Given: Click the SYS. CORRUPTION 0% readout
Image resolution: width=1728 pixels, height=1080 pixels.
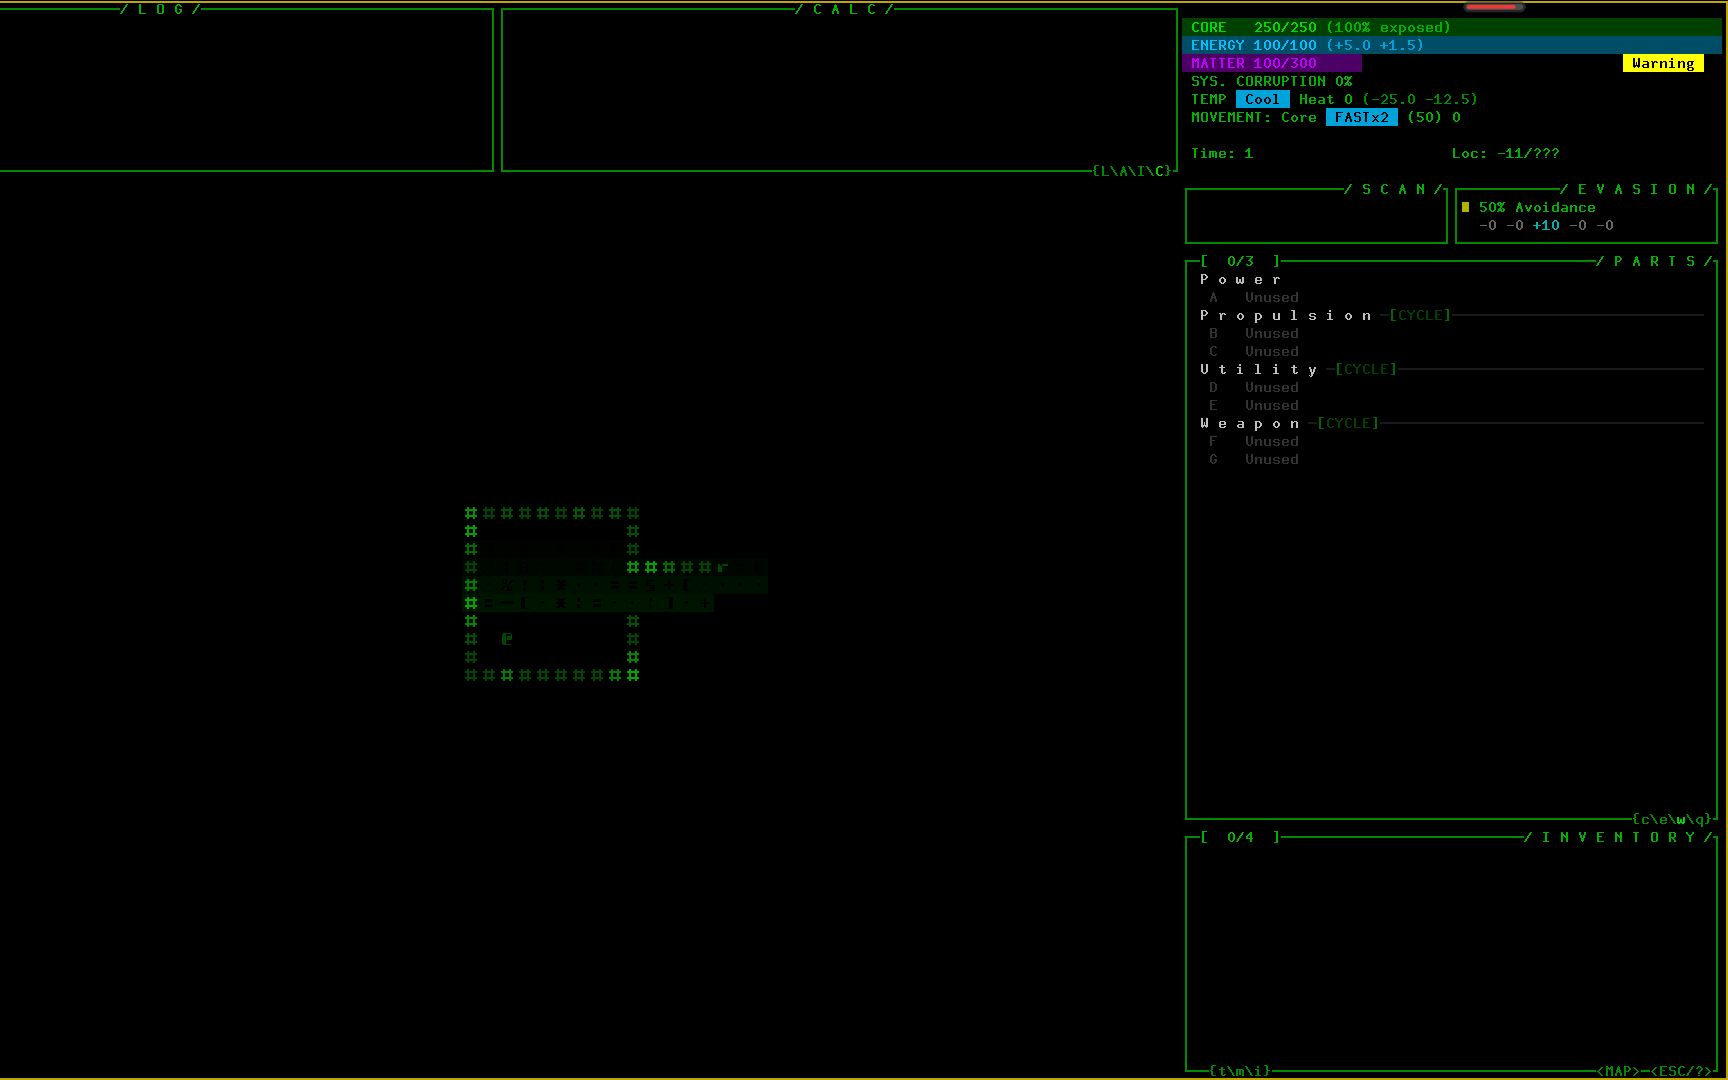Looking at the screenshot, I should (x=1271, y=81).
